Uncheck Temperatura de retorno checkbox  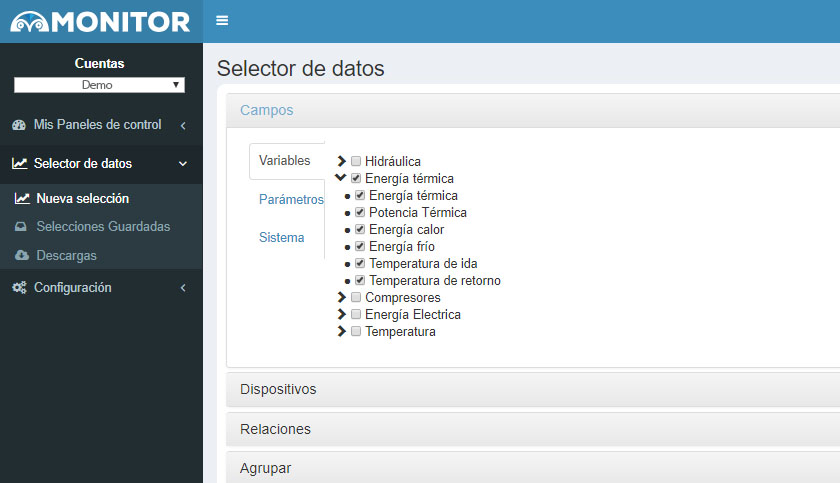pos(360,281)
